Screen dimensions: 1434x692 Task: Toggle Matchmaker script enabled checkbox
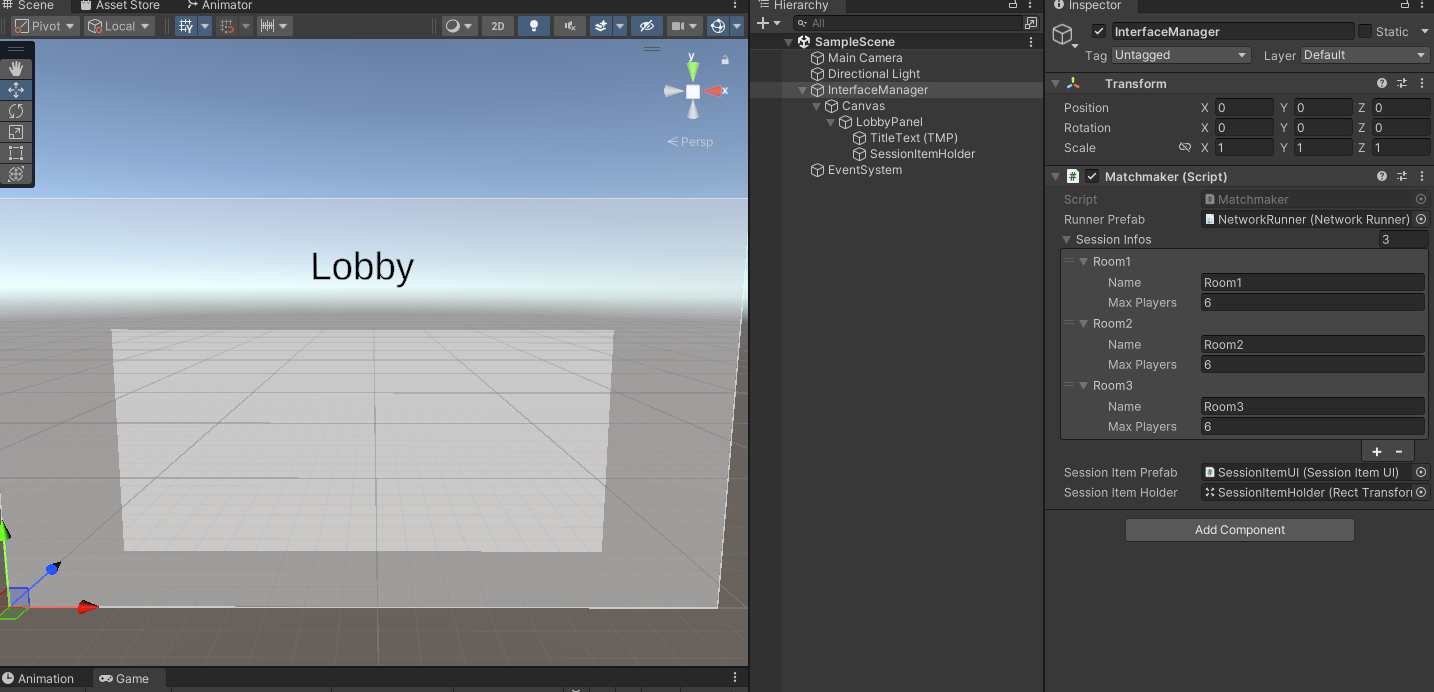coord(1093,176)
